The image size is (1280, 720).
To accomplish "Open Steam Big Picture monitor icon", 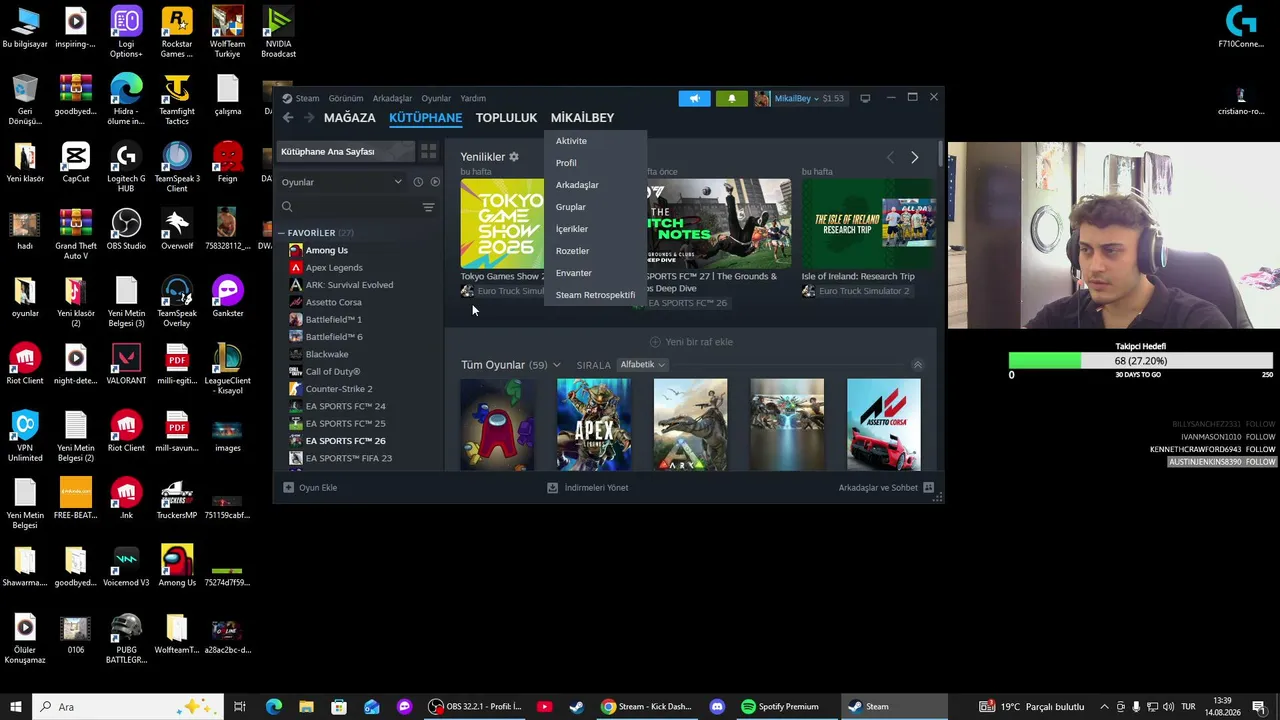I will [865, 98].
